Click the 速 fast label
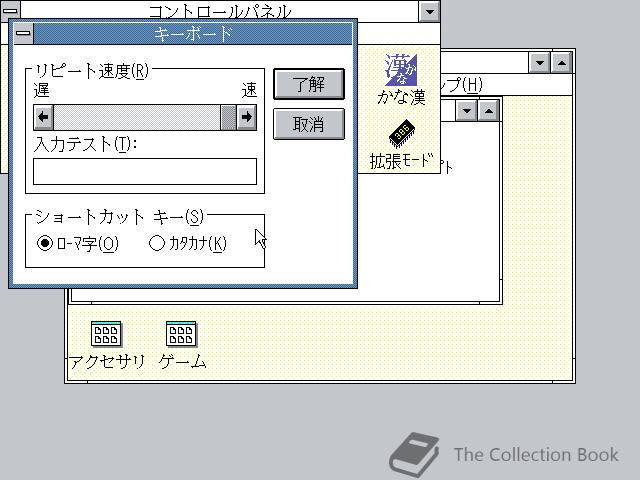Viewport: 640px width, 480px height. (249, 90)
